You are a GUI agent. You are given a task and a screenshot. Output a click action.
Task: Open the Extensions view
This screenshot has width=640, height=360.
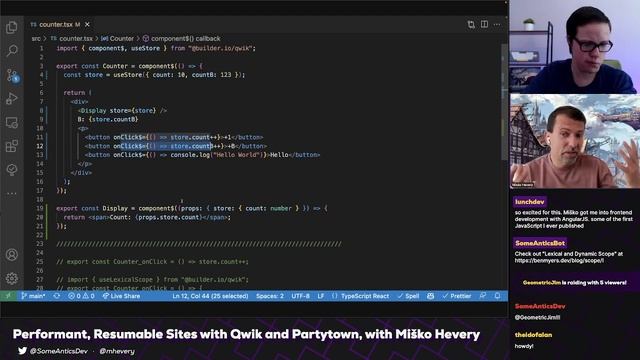click(x=12, y=146)
